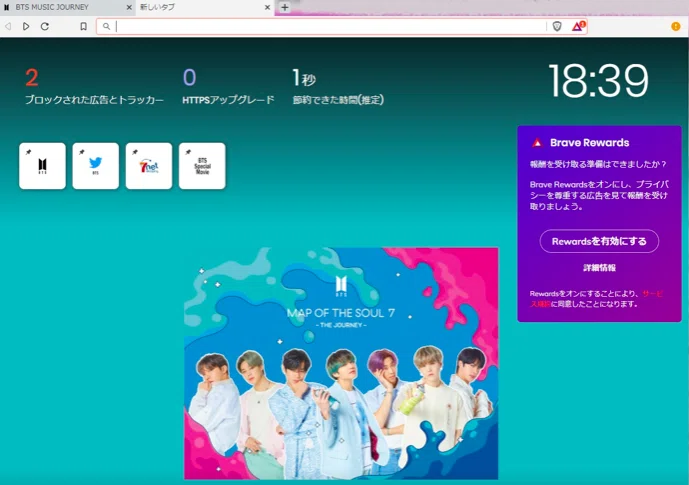This screenshot has height=485, width=689.
Task: Click the pin icon on the BTS Special Movie tile
Action: 188,152
